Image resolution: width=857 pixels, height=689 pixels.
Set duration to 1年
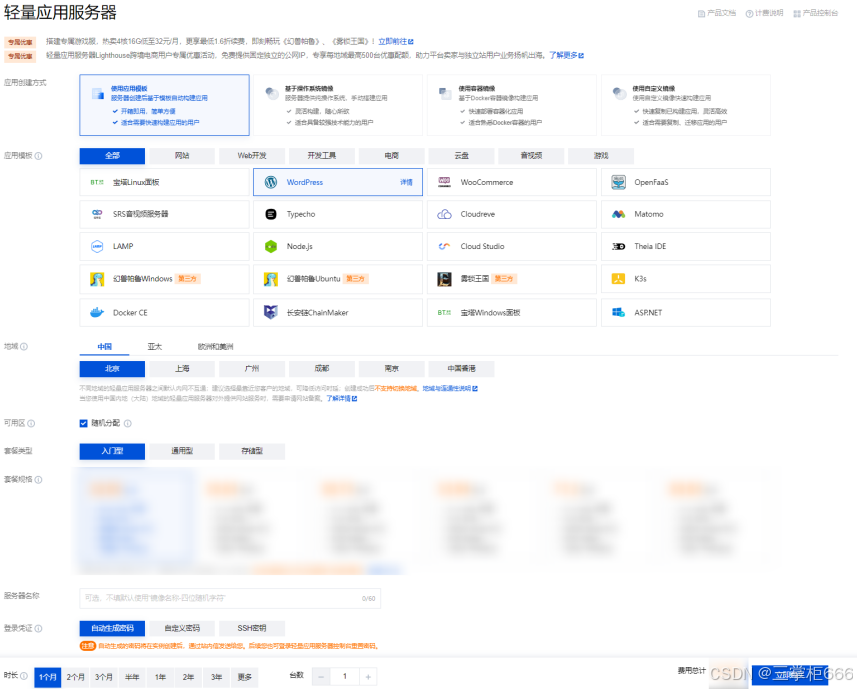(160, 678)
